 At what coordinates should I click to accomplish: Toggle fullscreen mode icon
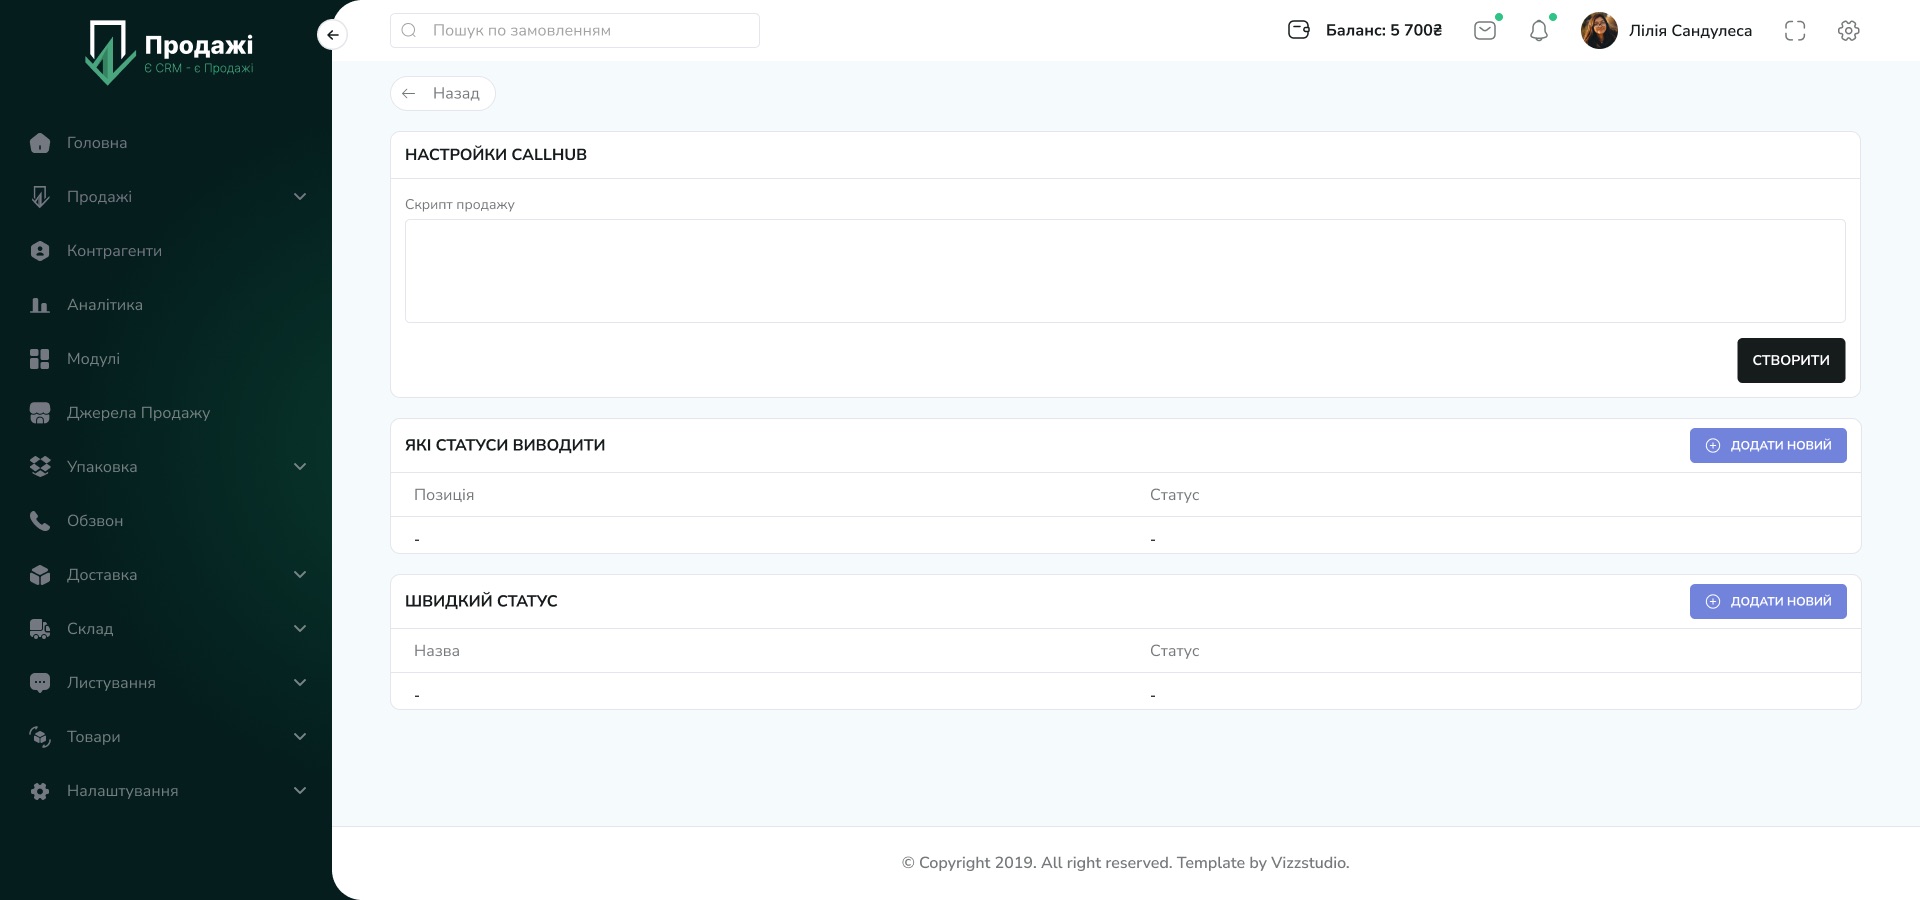coord(1795,31)
